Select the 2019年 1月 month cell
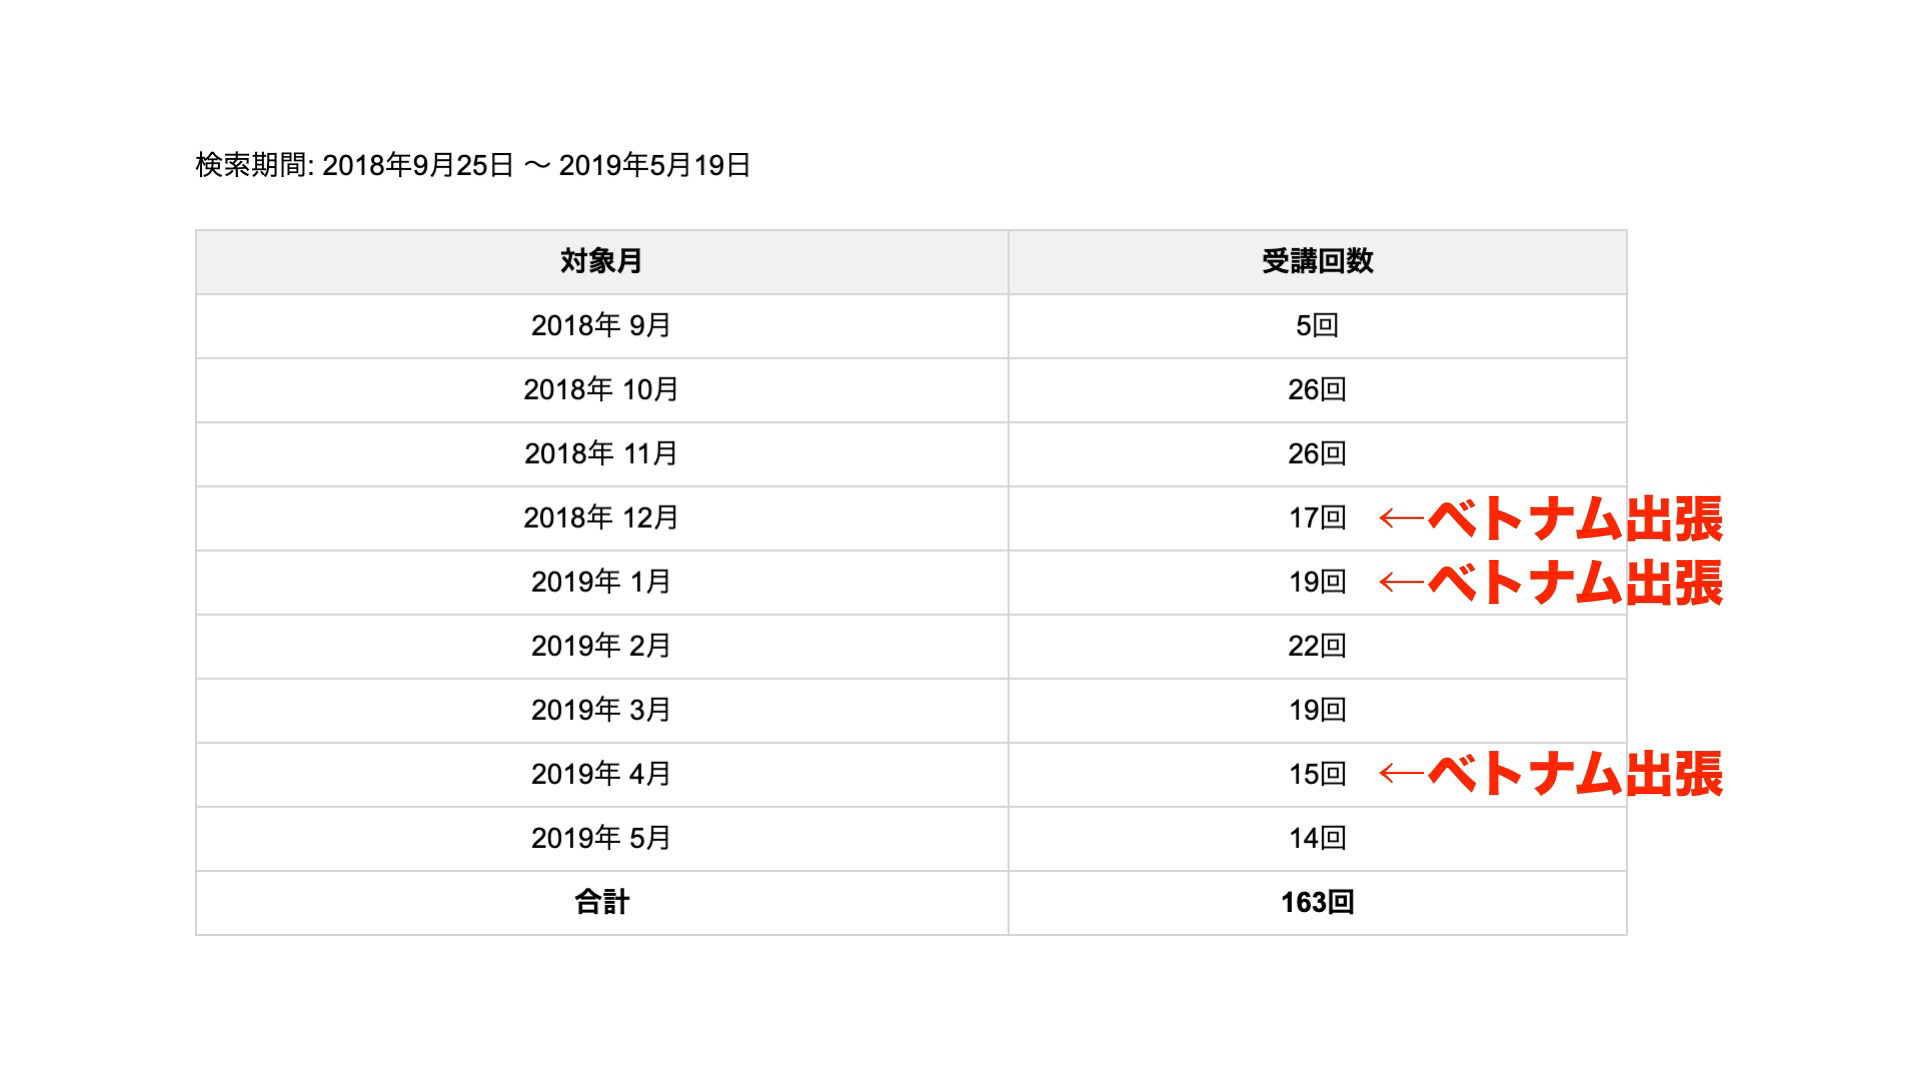The width and height of the screenshot is (1920, 1080). pyautogui.click(x=602, y=582)
